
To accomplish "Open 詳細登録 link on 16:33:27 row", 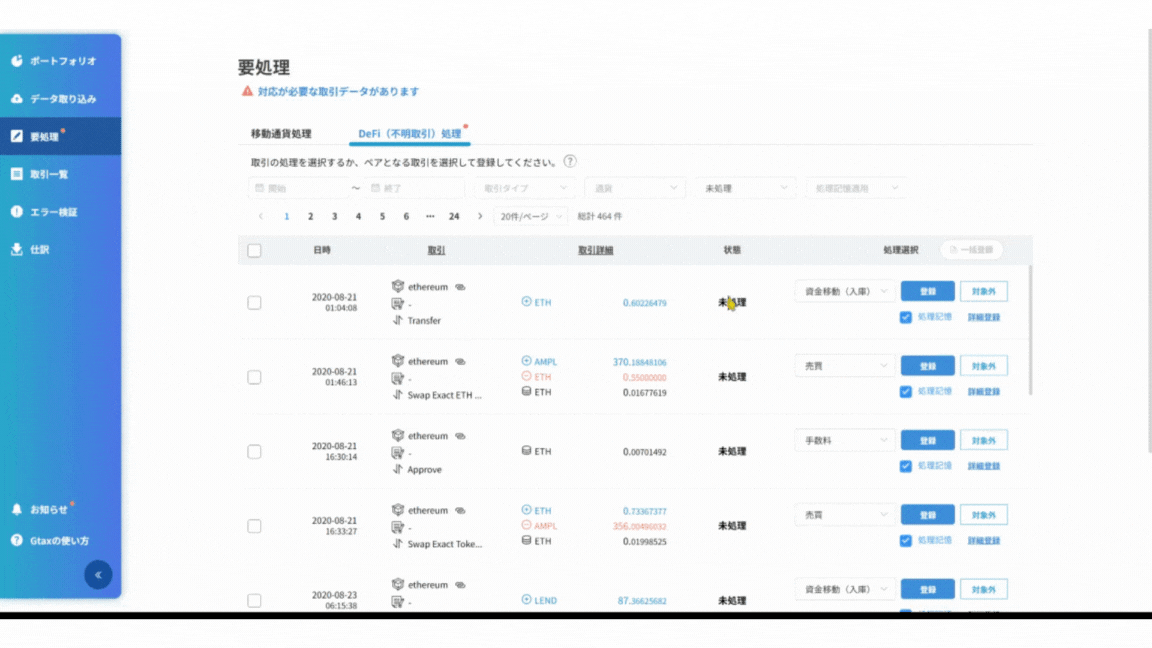I will click(984, 541).
